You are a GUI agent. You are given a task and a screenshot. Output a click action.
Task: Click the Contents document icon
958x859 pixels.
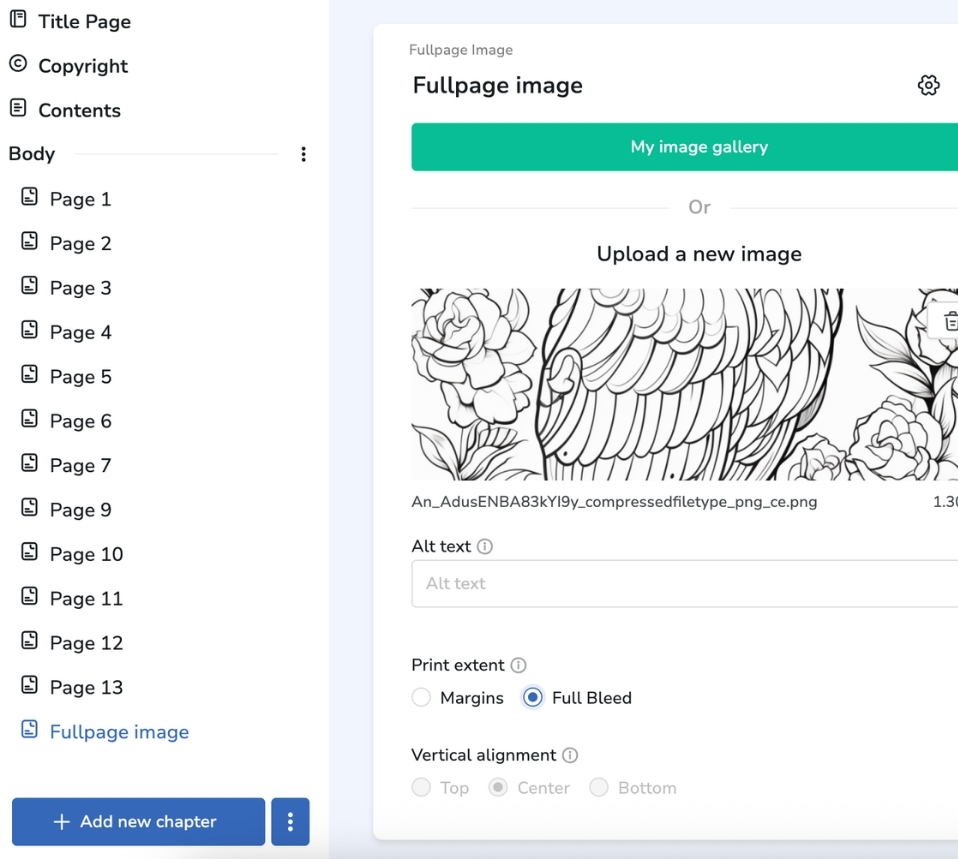[18, 109]
